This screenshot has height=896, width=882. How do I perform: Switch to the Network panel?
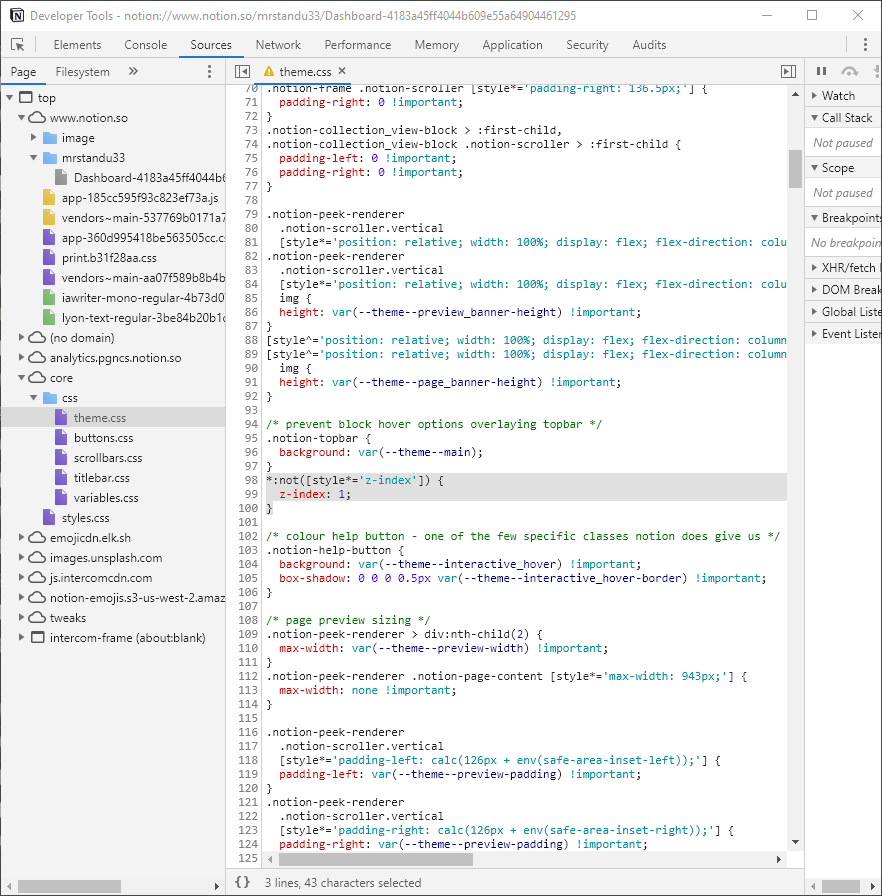click(277, 44)
